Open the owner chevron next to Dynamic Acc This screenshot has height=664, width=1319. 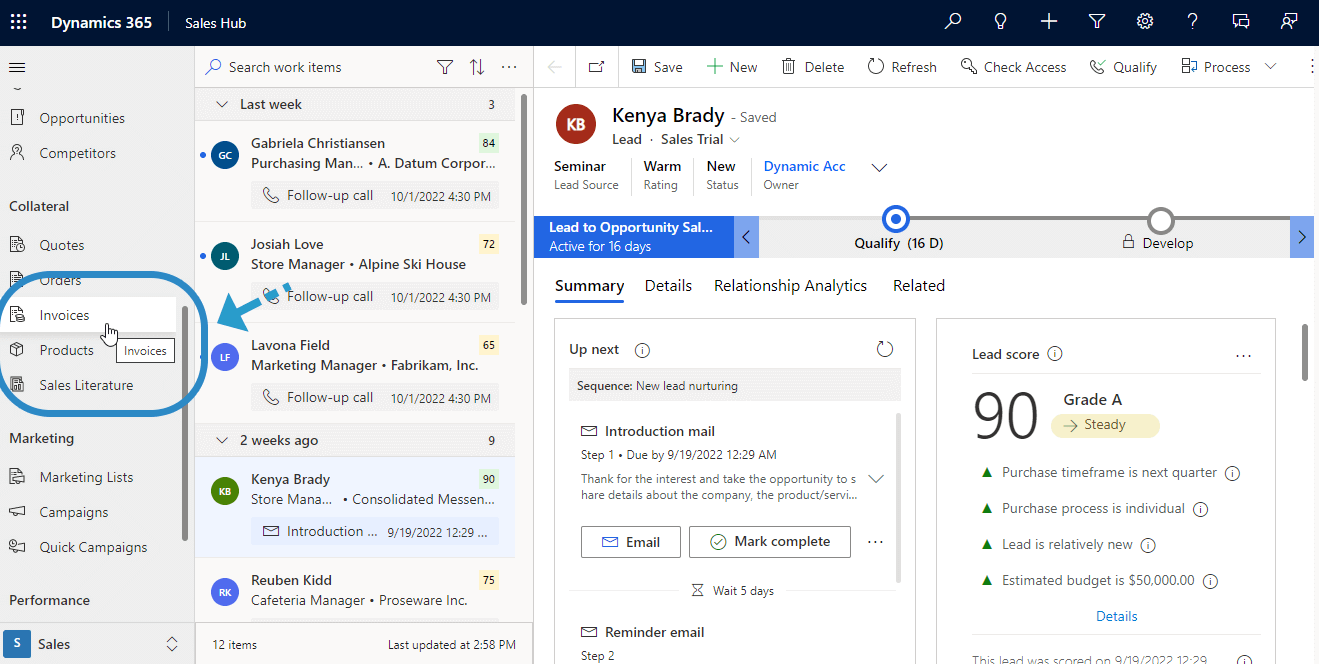[x=879, y=168]
